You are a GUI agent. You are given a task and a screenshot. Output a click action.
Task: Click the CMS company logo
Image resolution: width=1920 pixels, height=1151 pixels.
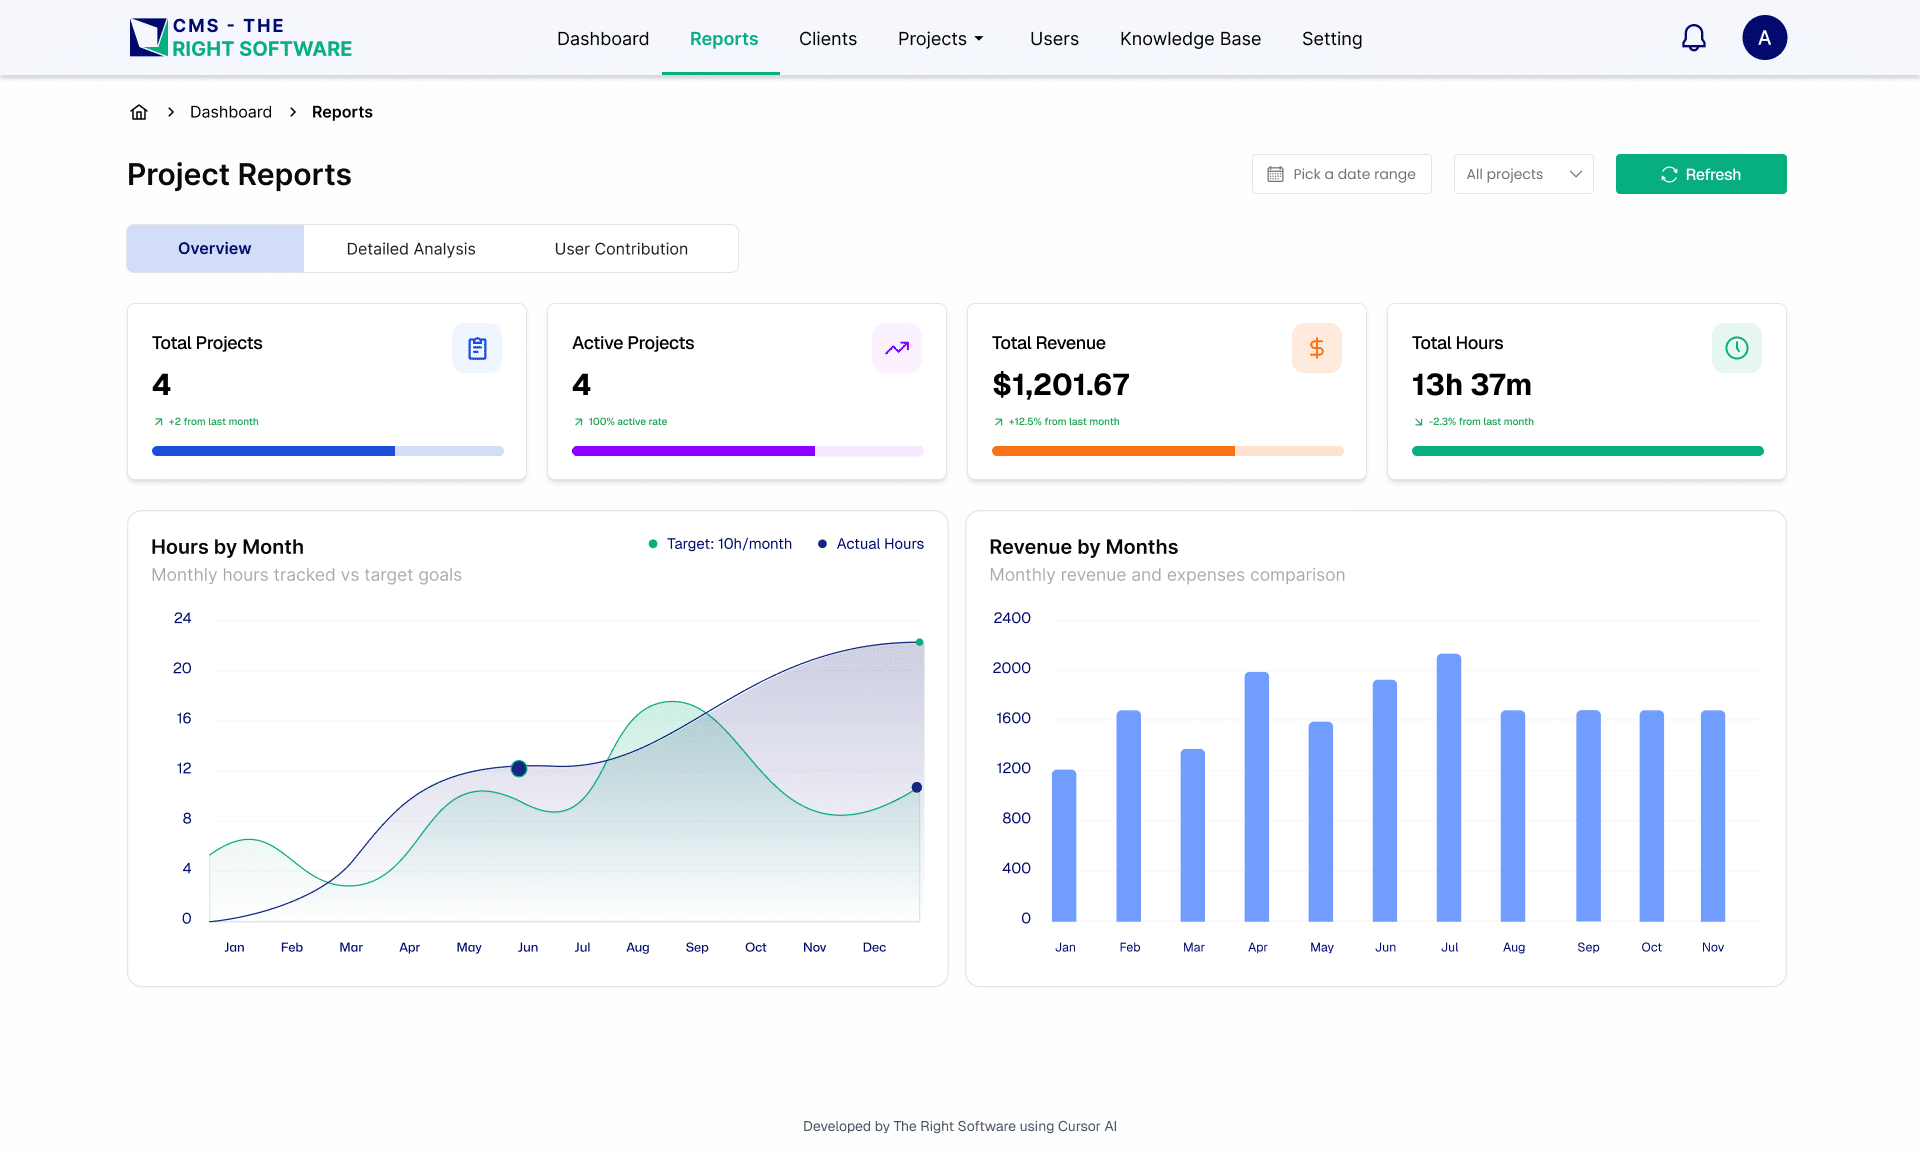click(x=240, y=37)
